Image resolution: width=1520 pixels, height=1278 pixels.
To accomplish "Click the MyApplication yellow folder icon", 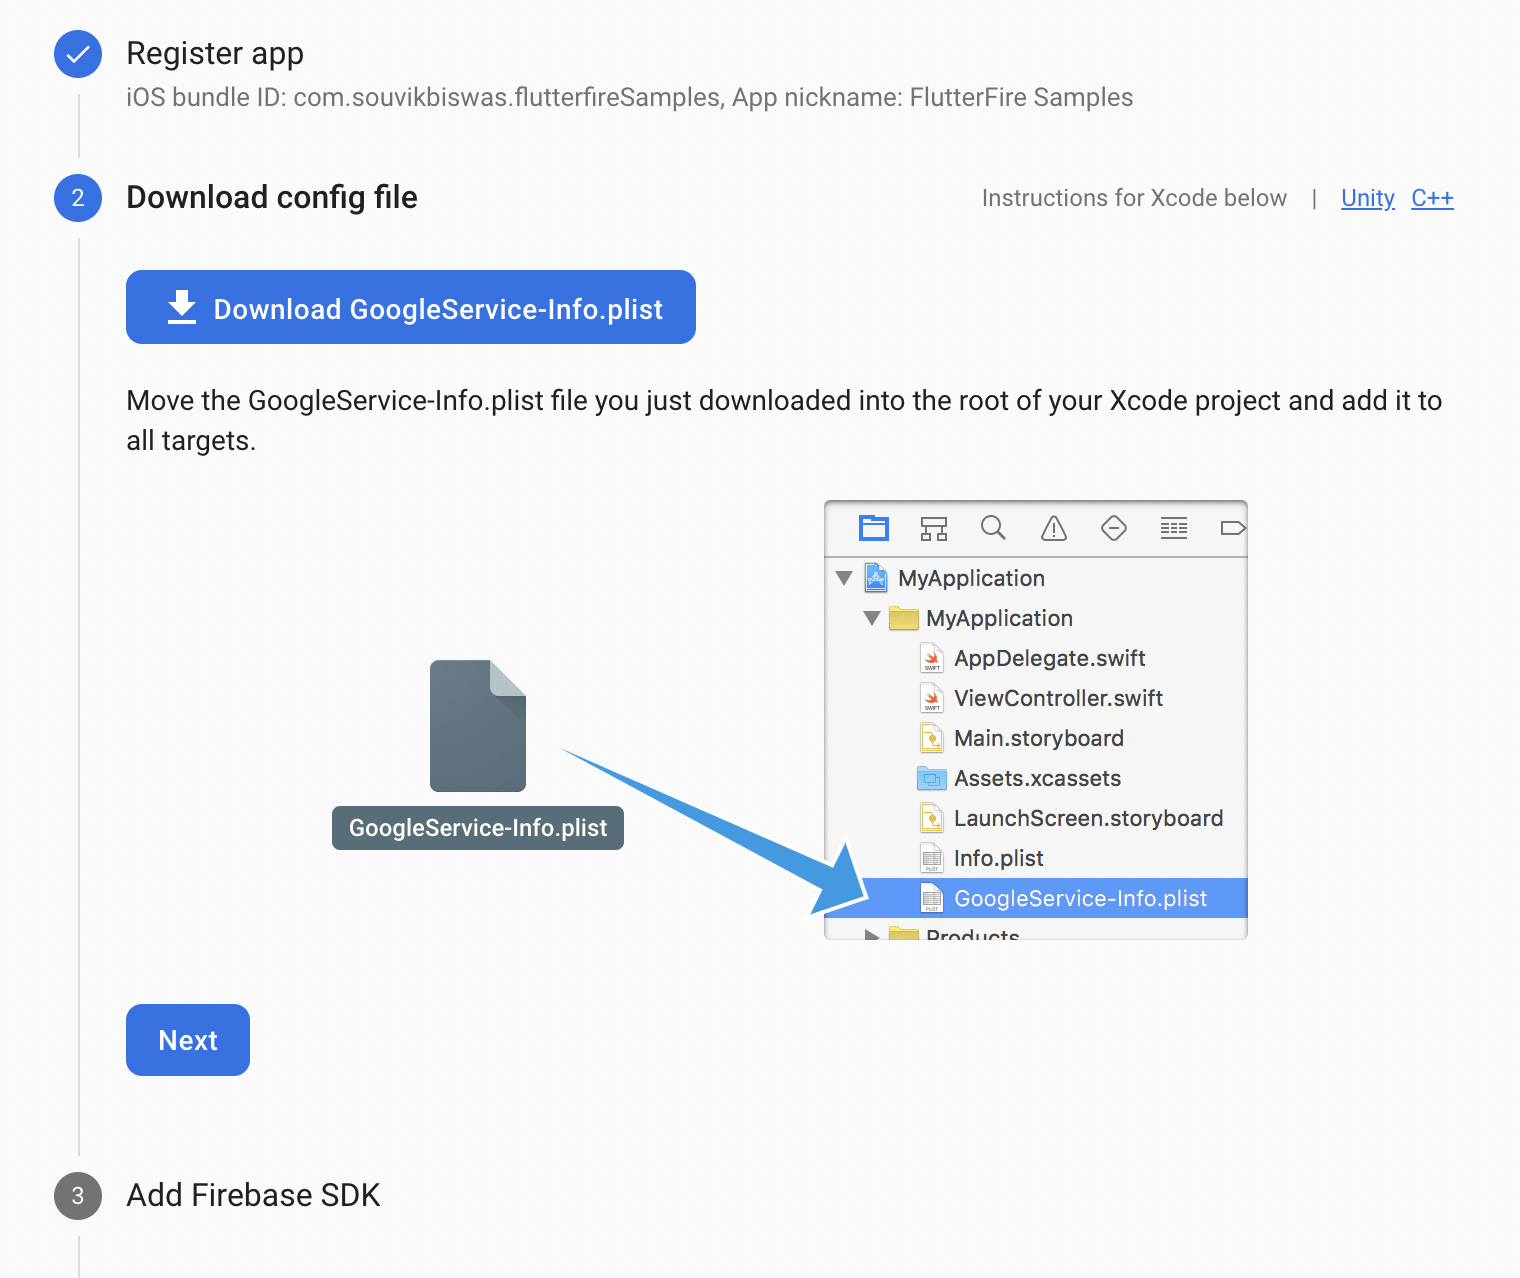I will point(904,618).
